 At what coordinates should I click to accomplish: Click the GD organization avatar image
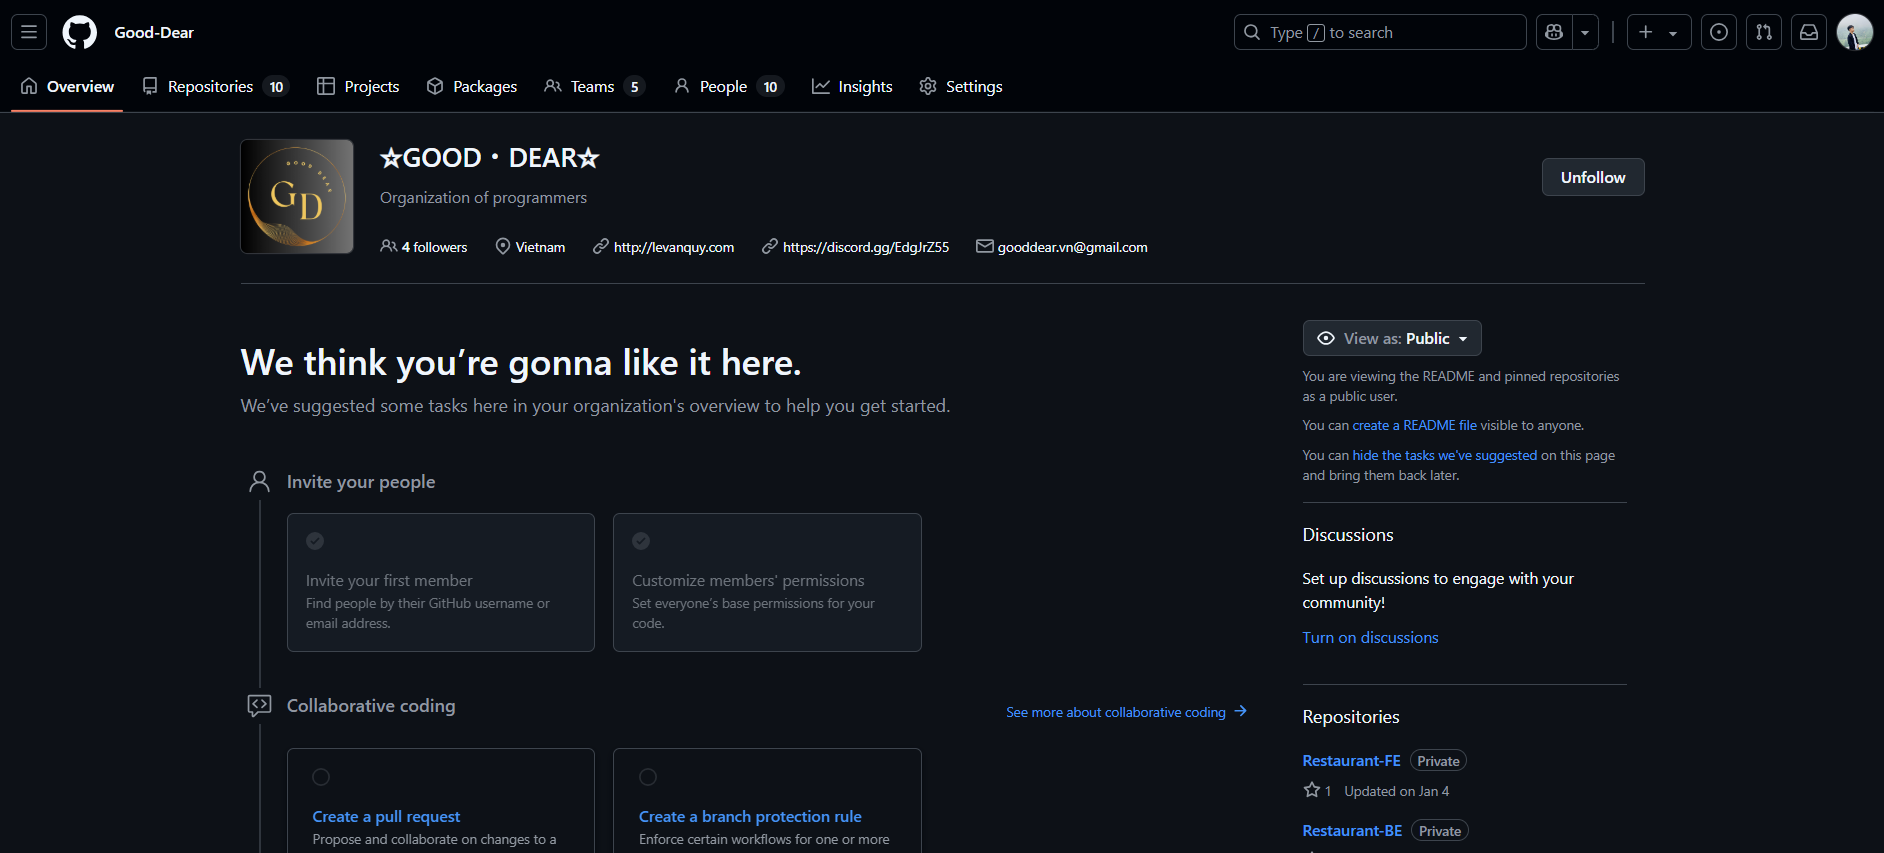coord(297,196)
